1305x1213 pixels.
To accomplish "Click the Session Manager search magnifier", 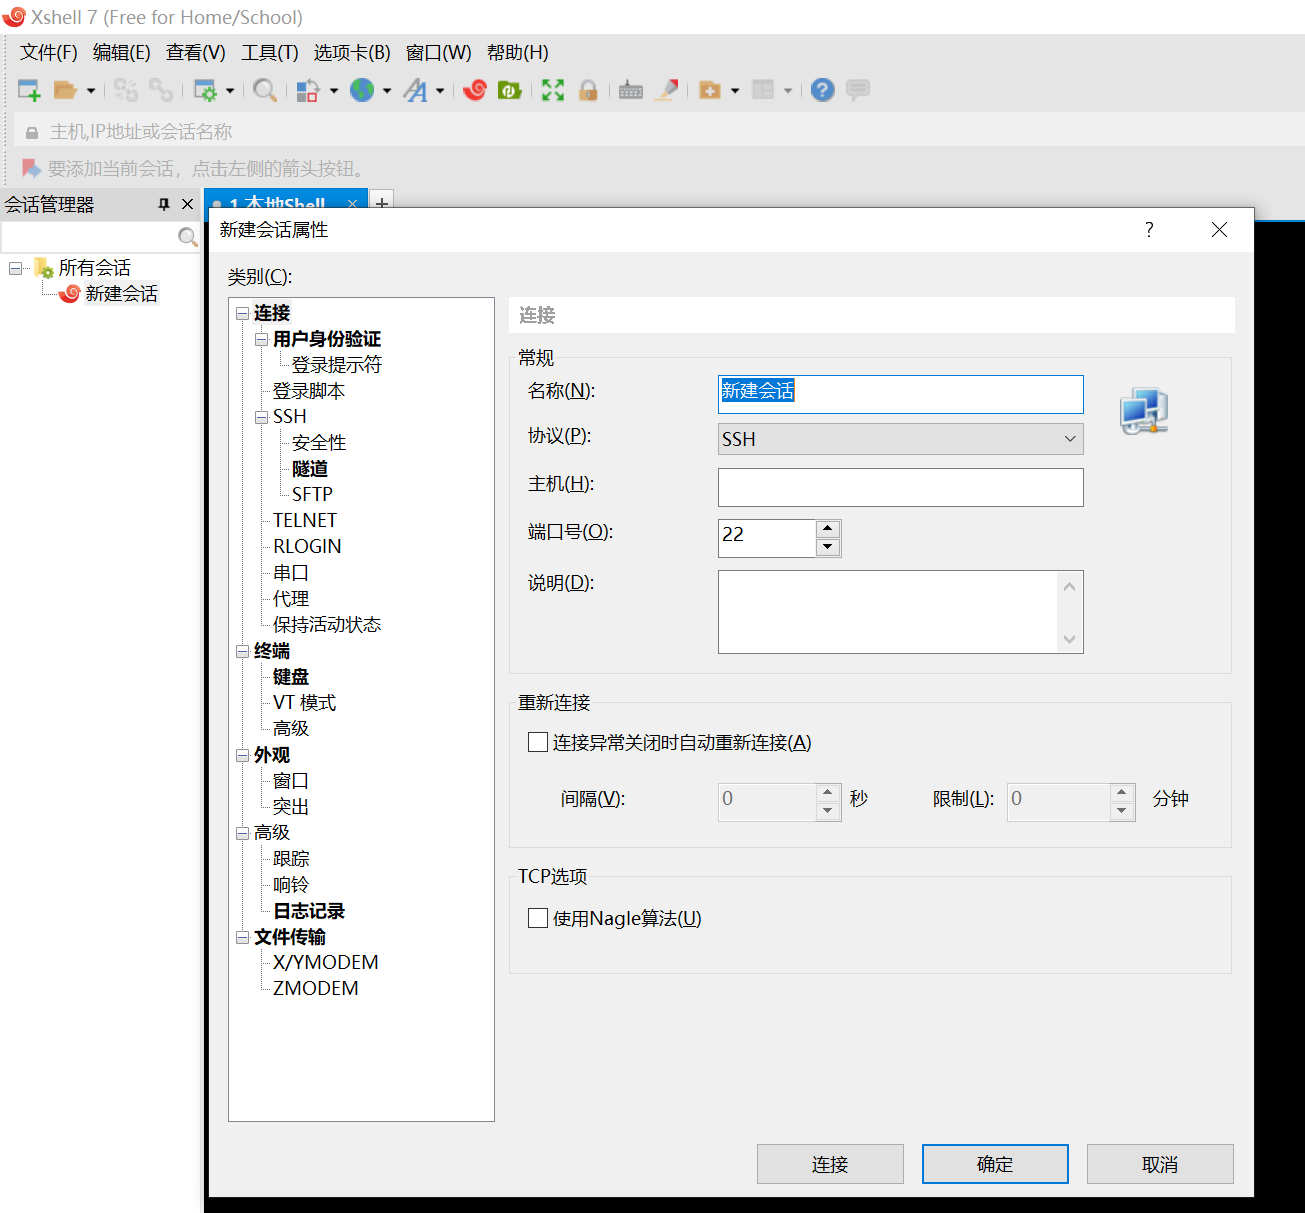I will (x=187, y=237).
